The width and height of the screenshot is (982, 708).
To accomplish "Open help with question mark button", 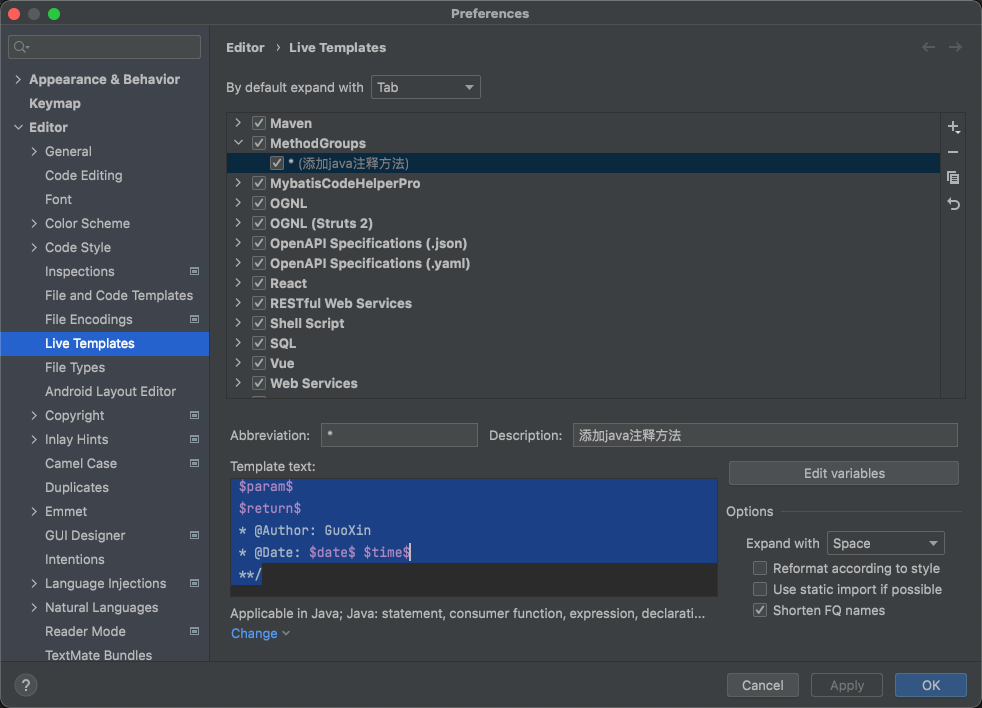I will 26,685.
